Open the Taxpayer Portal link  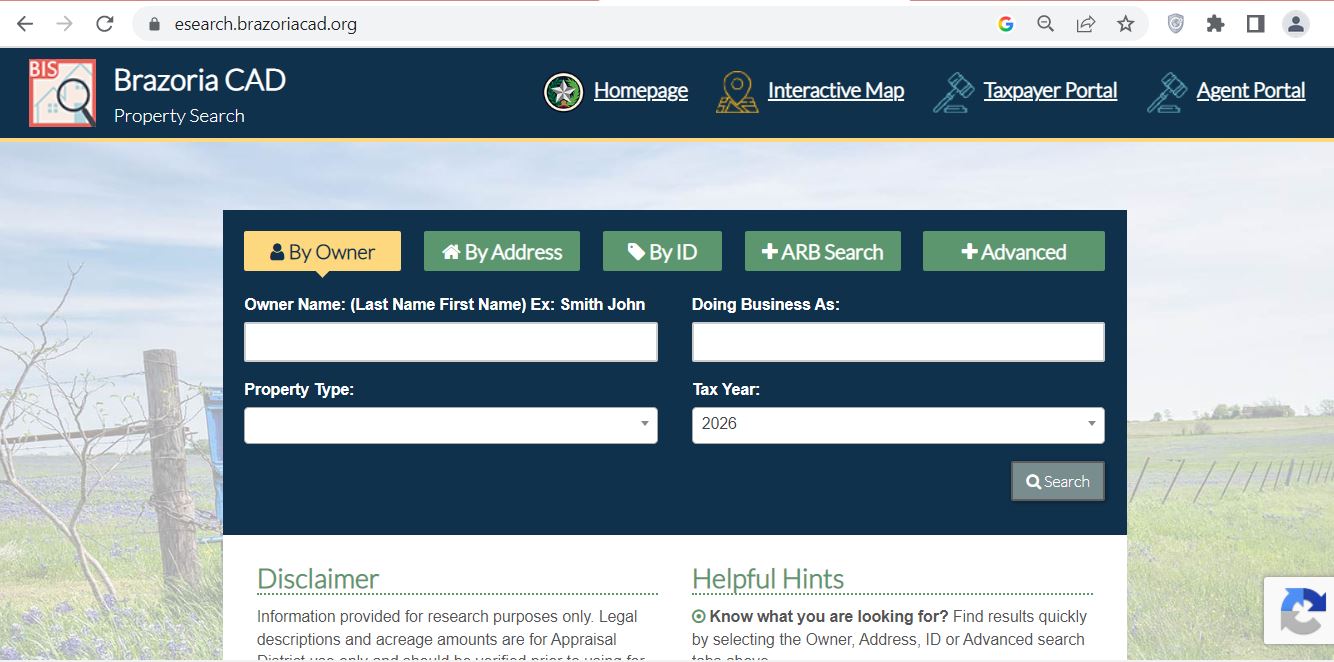click(1051, 91)
